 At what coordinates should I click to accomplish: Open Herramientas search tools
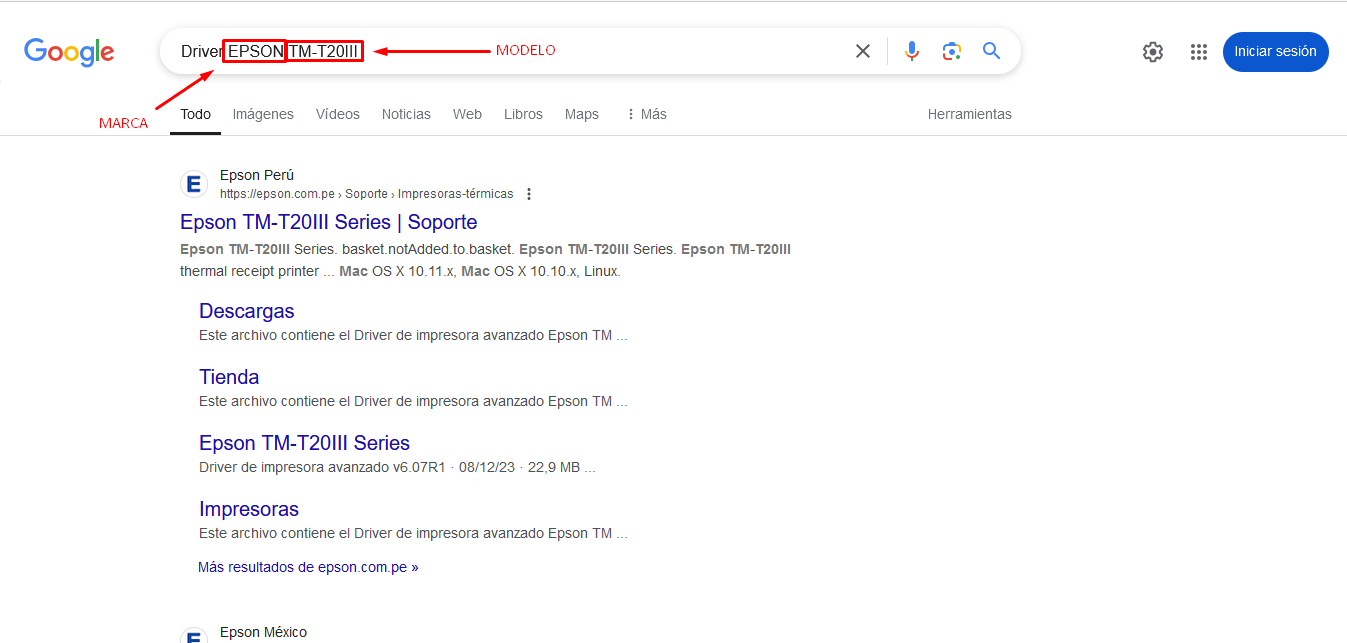(970, 114)
